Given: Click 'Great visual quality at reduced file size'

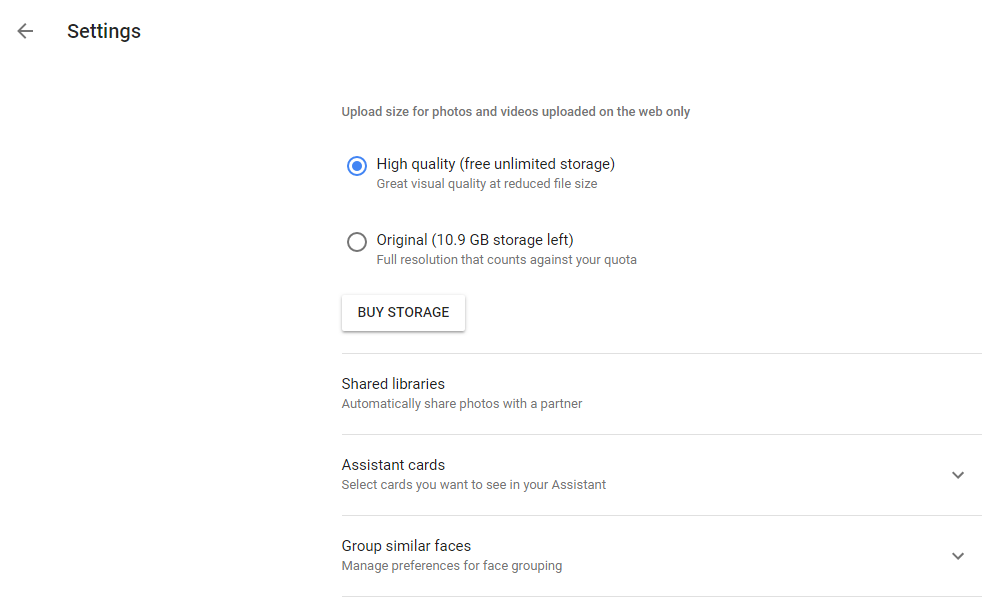Looking at the screenshot, I should (487, 184).
